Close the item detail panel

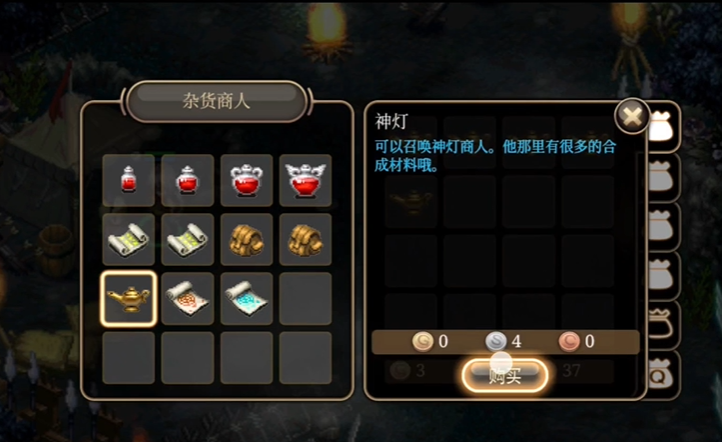pos(632,116)
